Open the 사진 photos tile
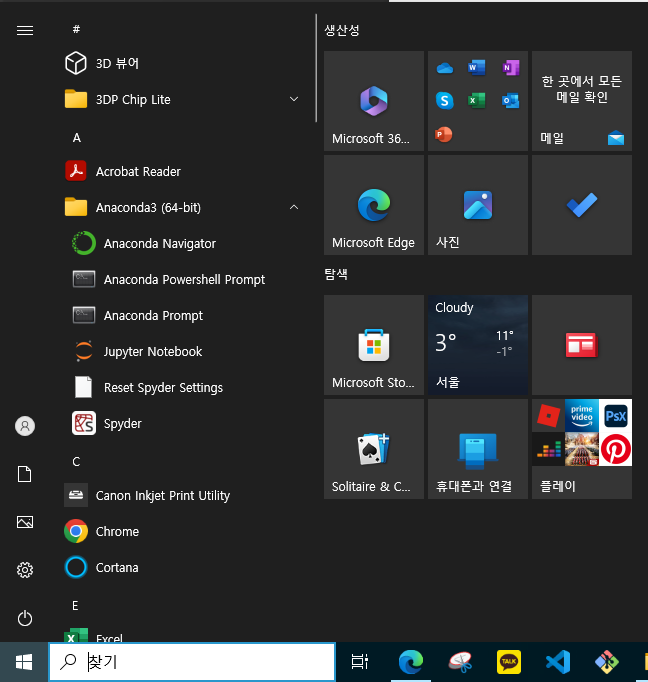 click(478, 205)
